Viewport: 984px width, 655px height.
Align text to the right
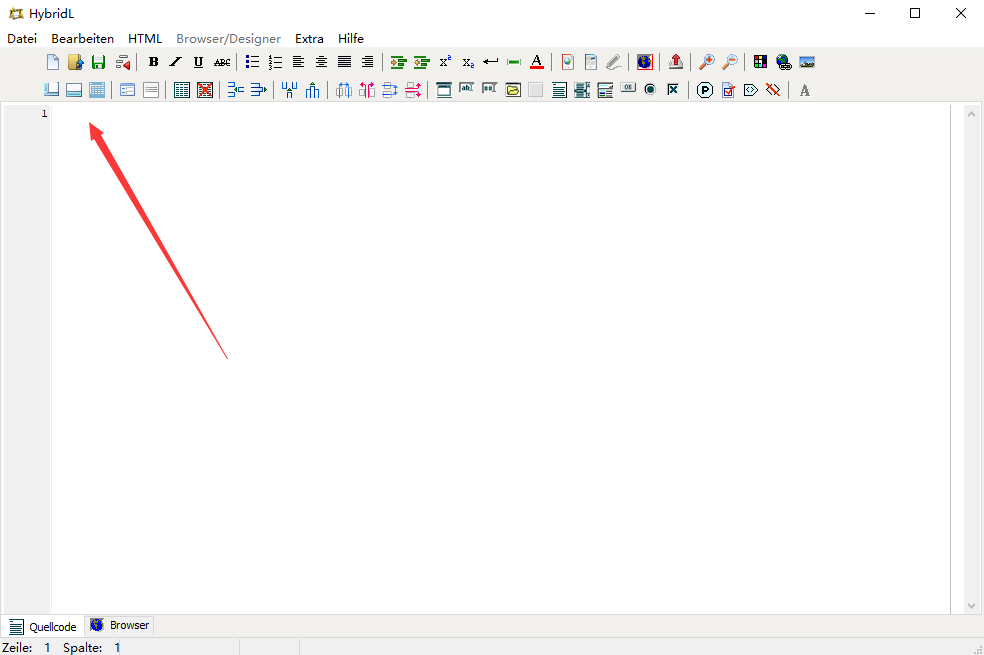tap(367, 62)
